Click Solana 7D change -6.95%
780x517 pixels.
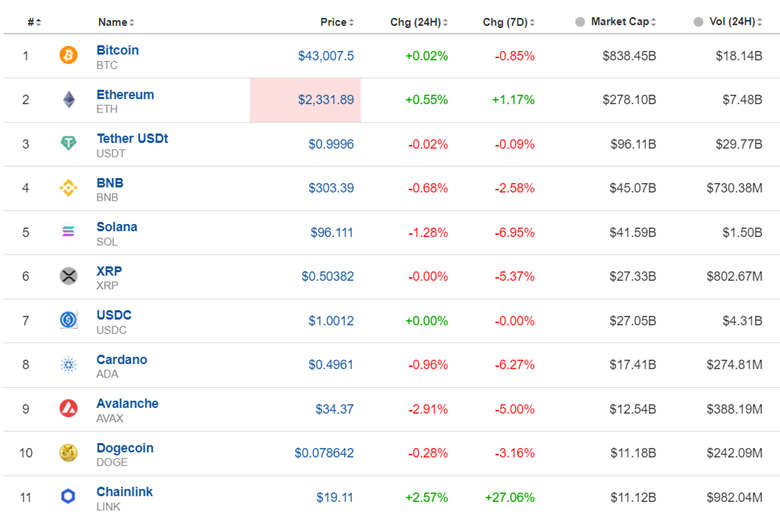point(514,232)
